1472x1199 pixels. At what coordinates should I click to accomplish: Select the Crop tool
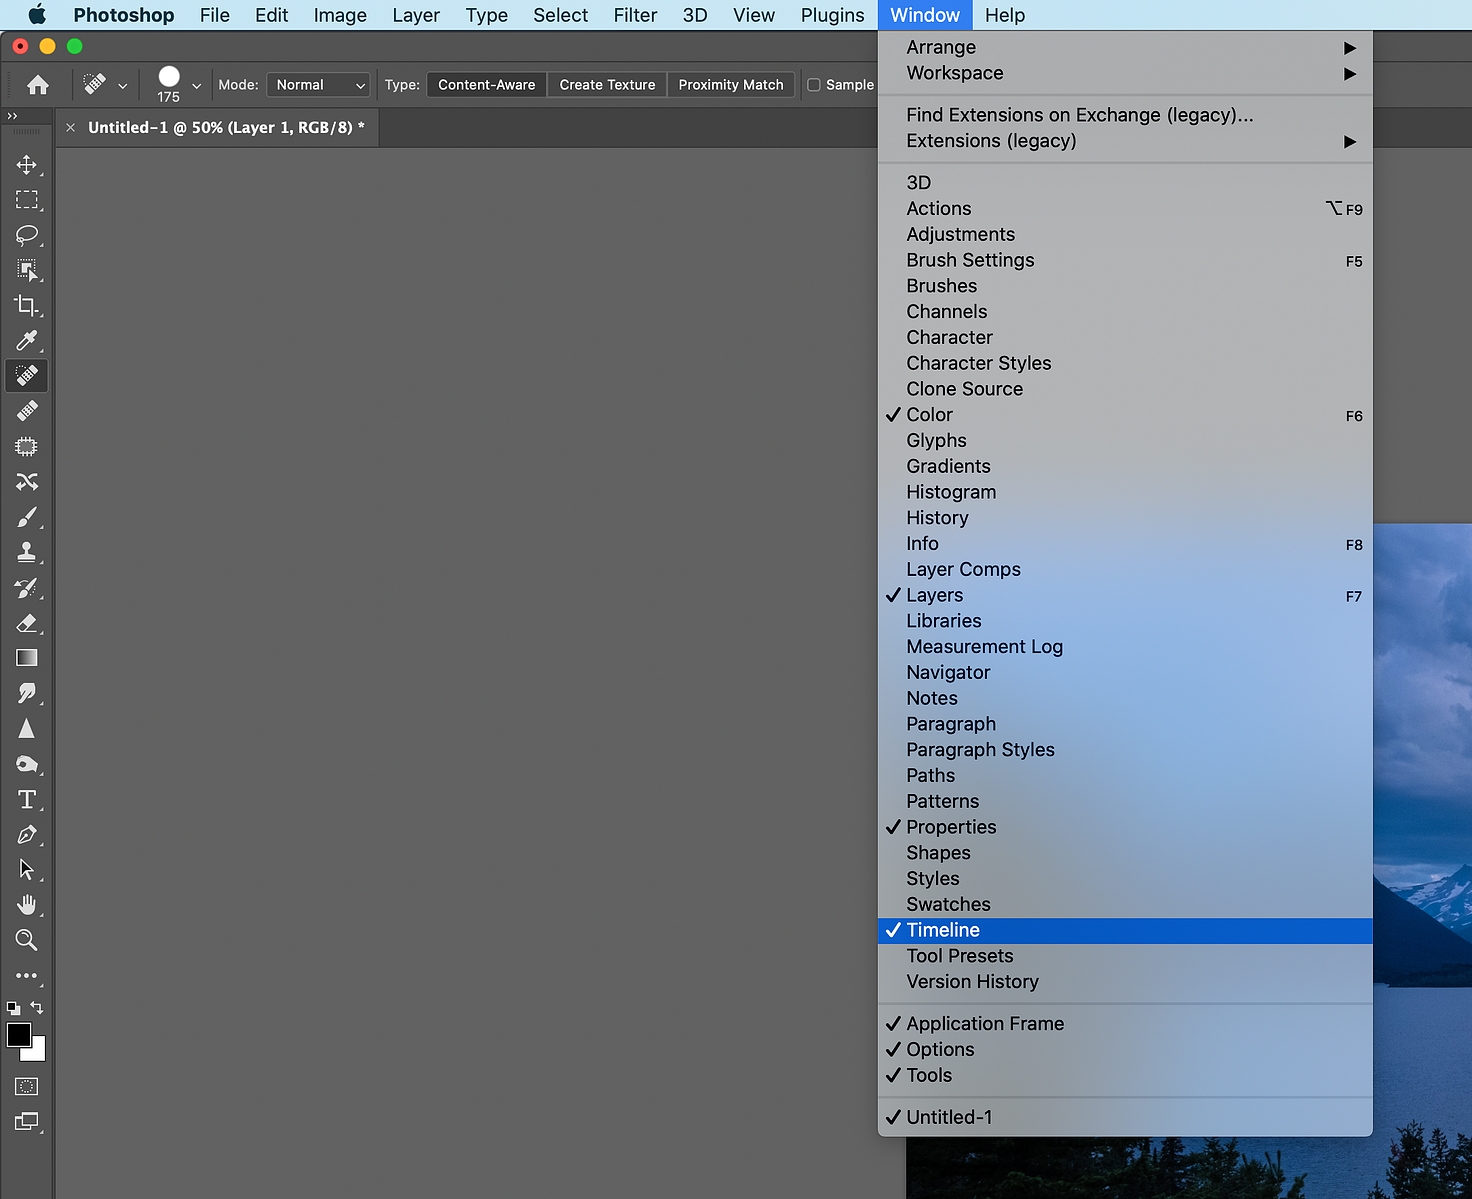point(27,306)
